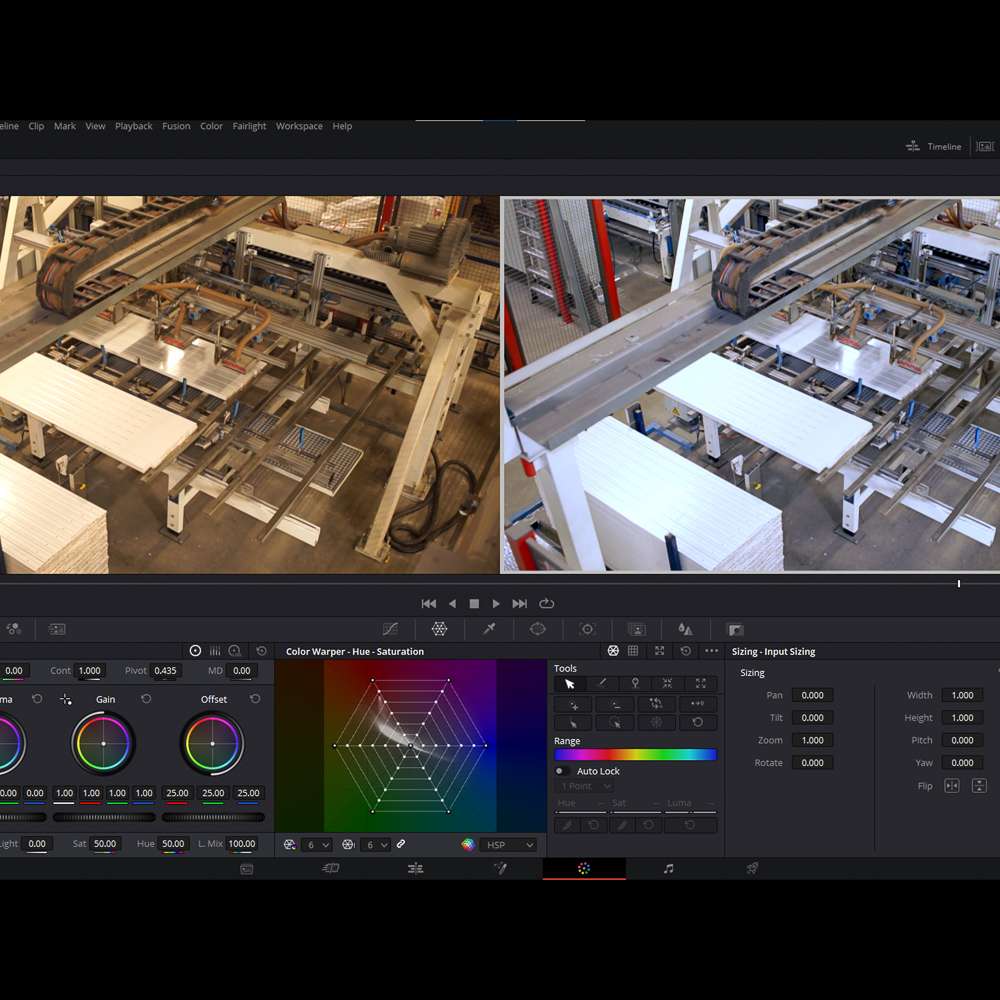Open the hue resolution 6 dropdown
Image resolution: width=1000 pixels, height=1000 pixels.
click(316, 844)
